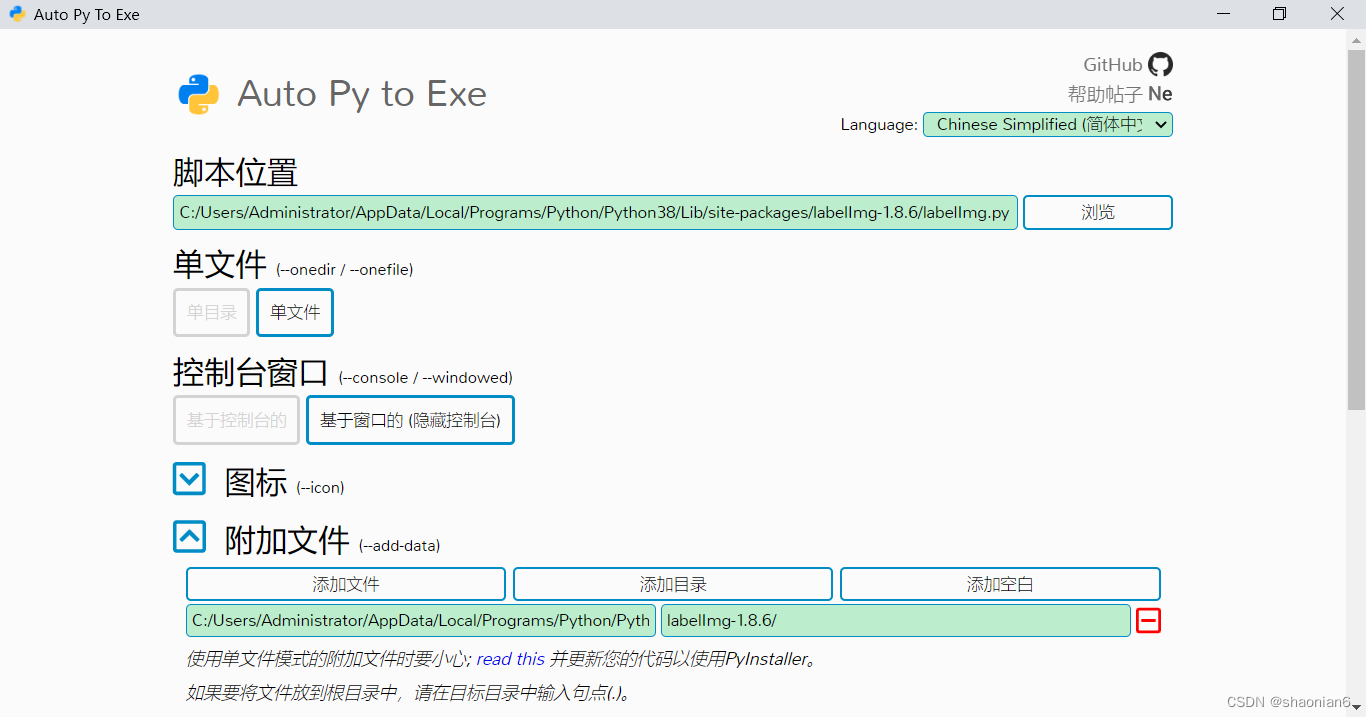Click the 添加空白 button
This screenshot has width=1366, height=717.
pyautogui.click(x=1000, y=584)
